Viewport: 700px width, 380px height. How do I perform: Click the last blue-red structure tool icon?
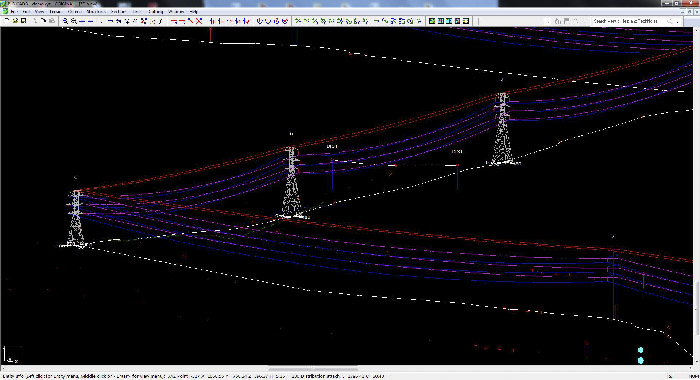click(246, 21)
